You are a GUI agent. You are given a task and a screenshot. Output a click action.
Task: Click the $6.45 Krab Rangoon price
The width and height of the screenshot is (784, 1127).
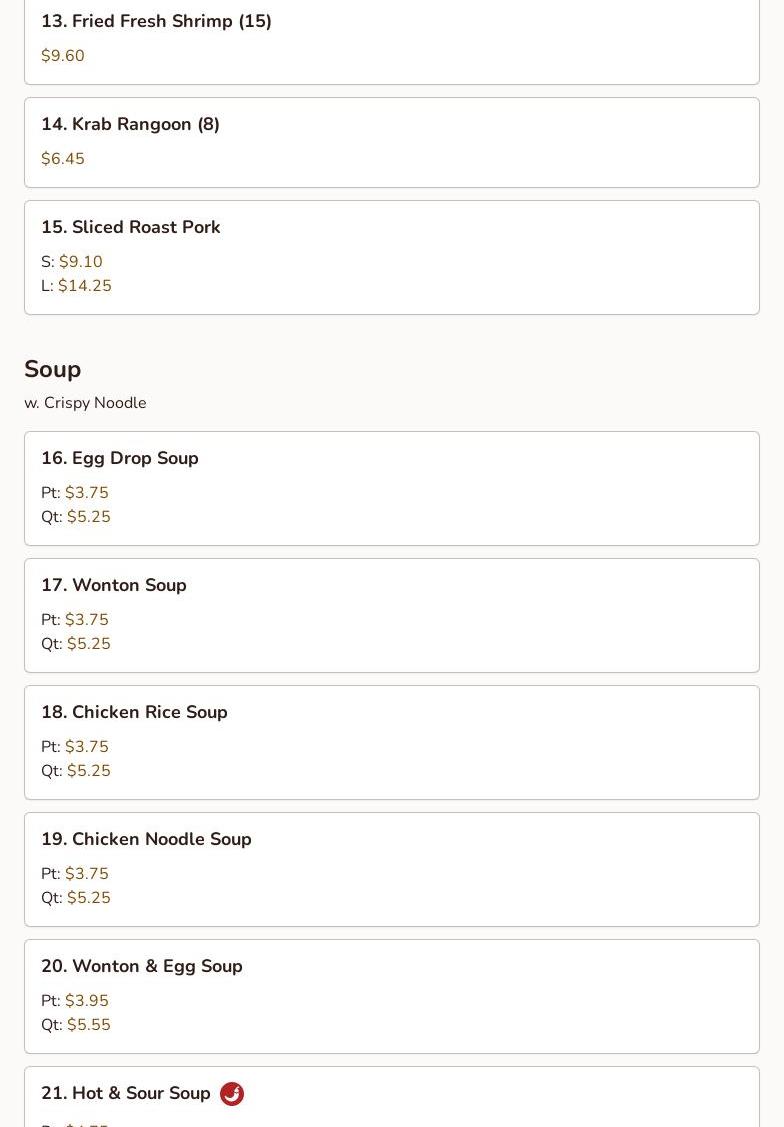coord(63,159)
